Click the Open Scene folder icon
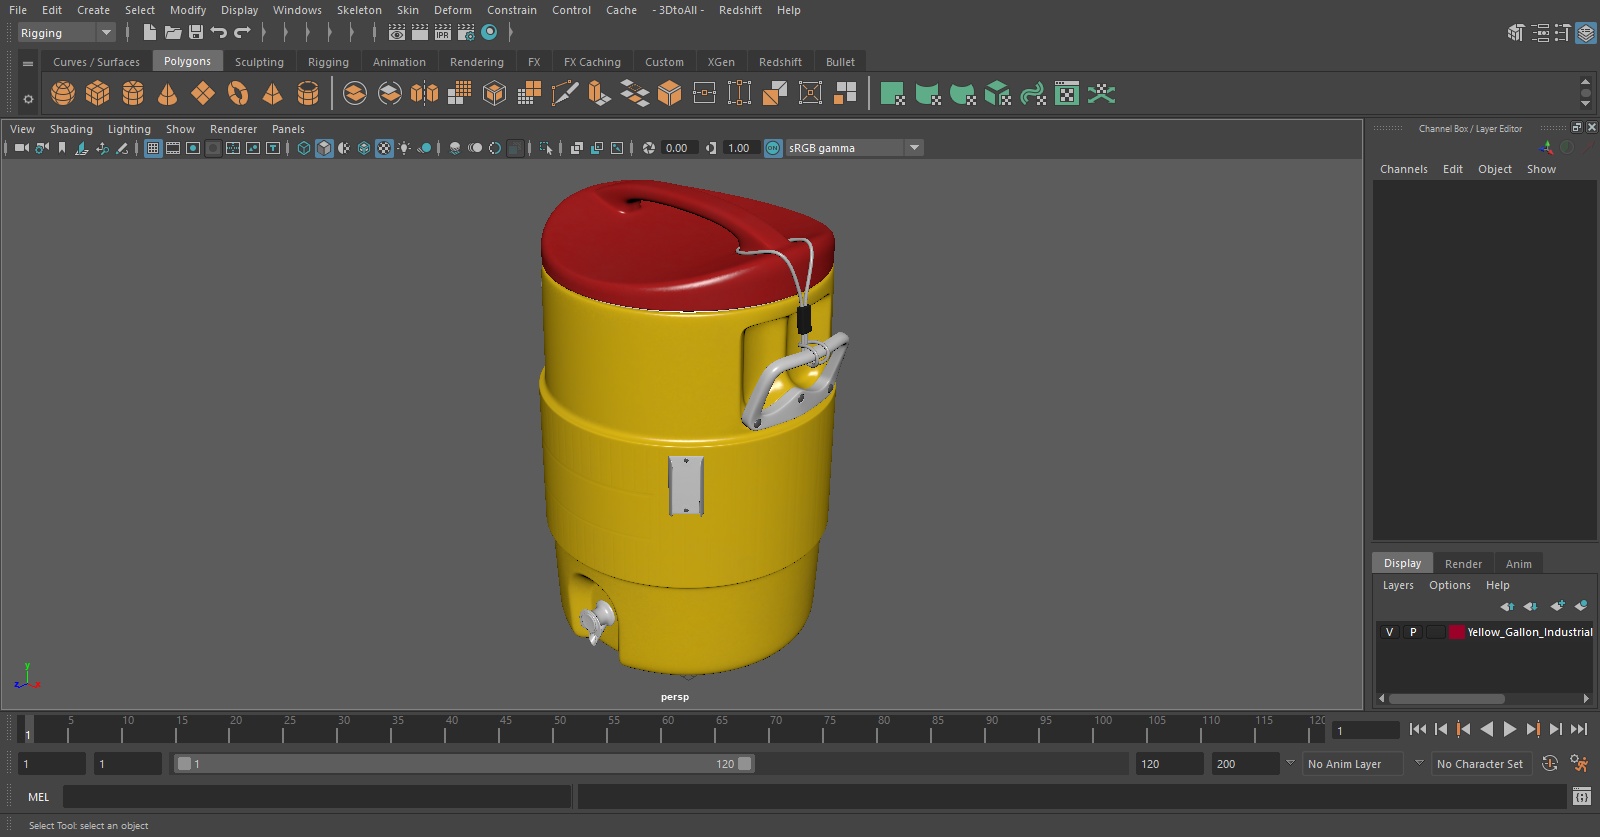This screenshot has height=837, width=1600. pos(173,33)
